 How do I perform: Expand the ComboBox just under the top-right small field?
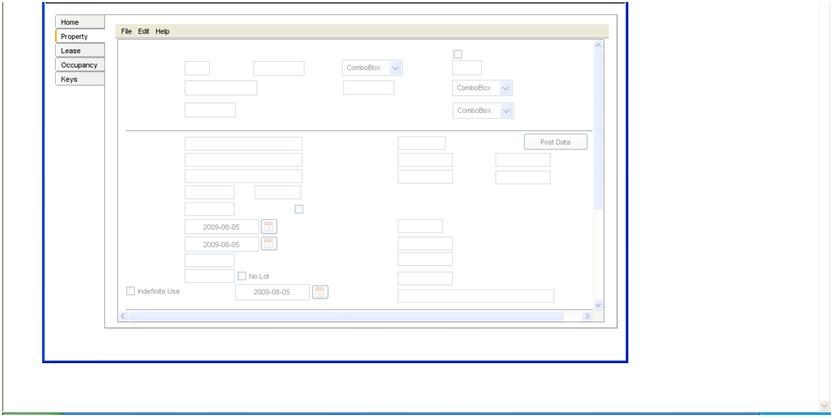pyautogui.click(x=506, y=88)
